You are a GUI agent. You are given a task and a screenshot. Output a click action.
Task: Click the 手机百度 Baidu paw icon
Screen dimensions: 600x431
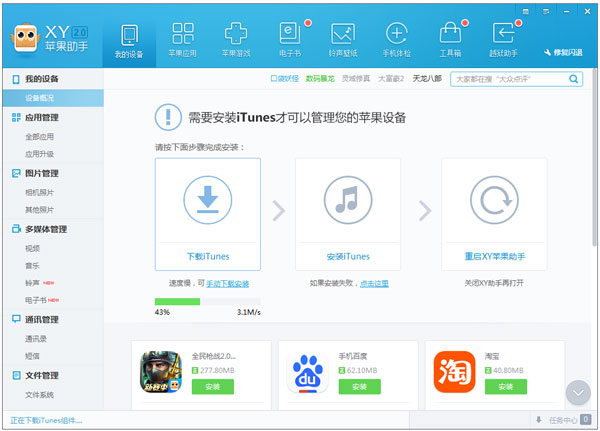[308, 372]
